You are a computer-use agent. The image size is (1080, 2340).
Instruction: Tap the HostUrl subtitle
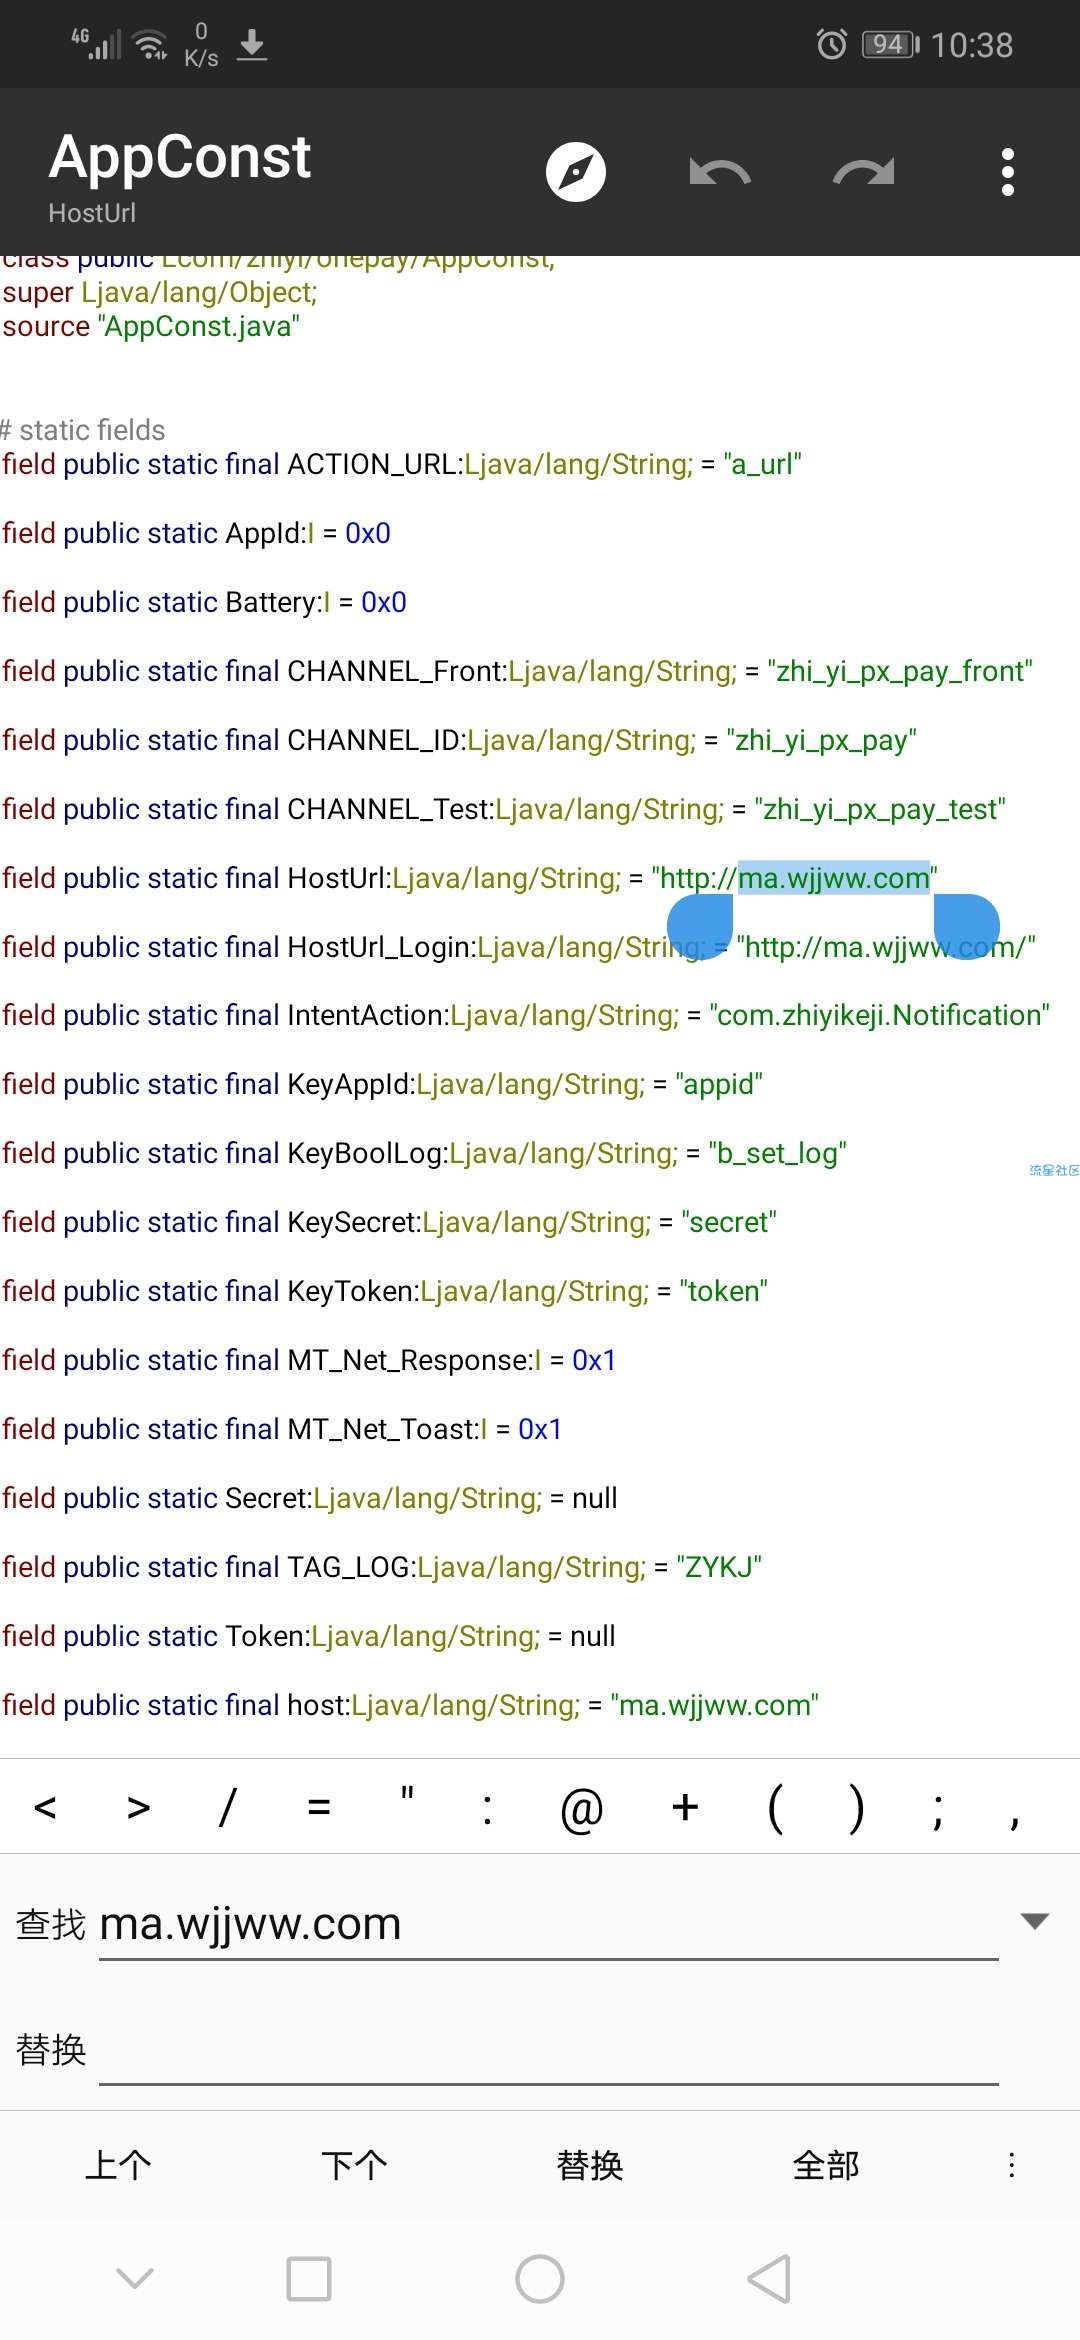point(92,213)
